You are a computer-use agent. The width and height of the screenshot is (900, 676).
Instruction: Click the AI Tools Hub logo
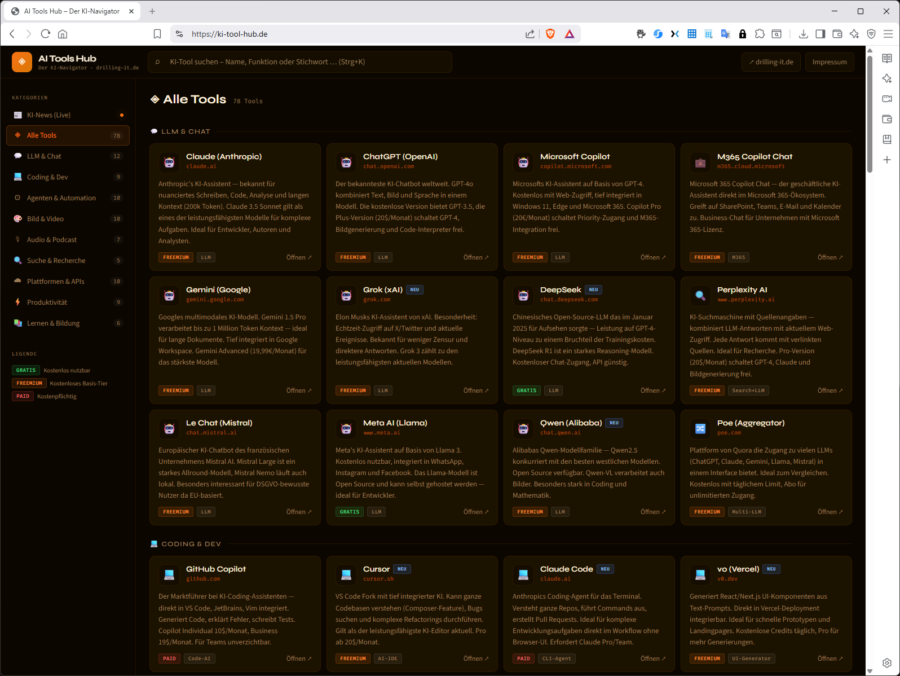22,62
